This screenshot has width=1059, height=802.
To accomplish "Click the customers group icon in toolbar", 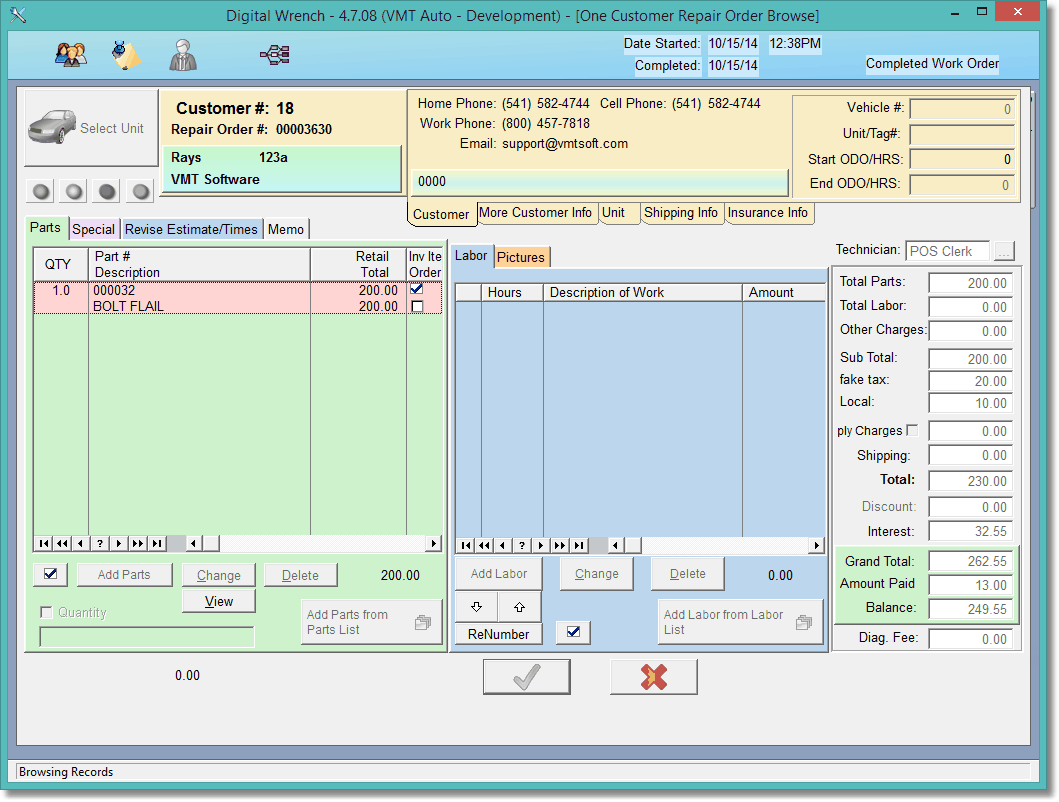I will click(70, 55).
